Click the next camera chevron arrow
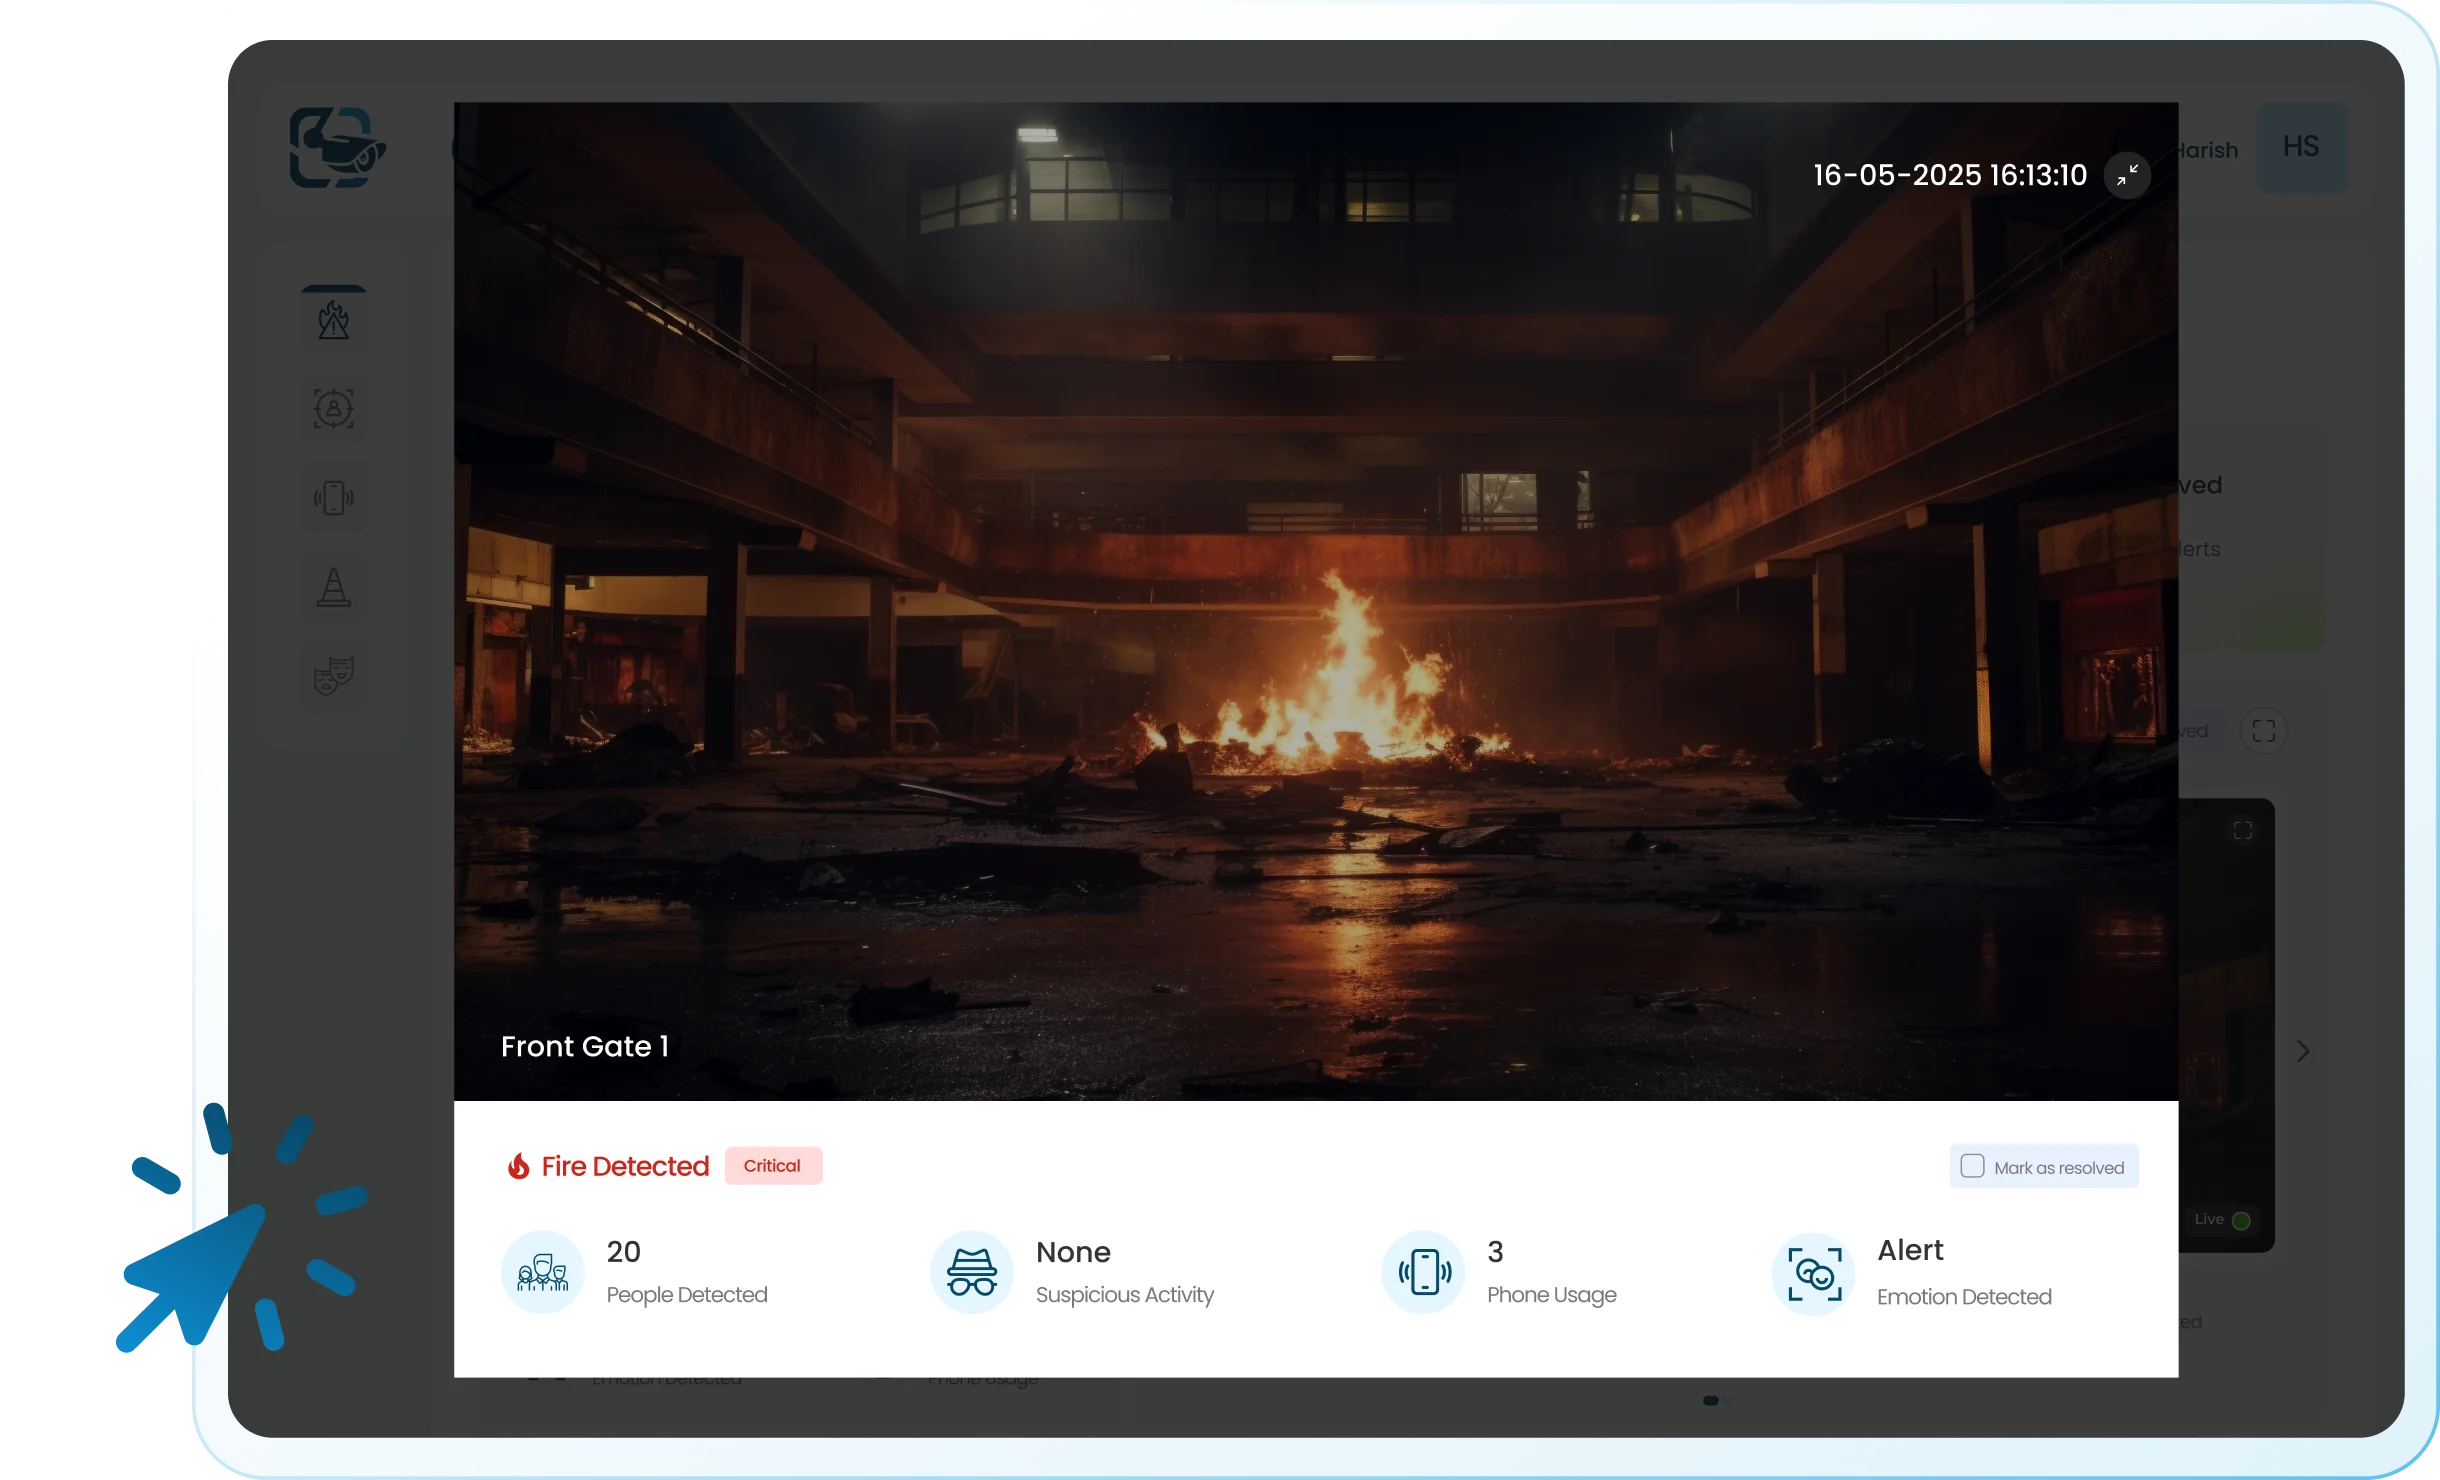Viewport: 2440px width, 1480px height. click(x=2303, y=1051)
